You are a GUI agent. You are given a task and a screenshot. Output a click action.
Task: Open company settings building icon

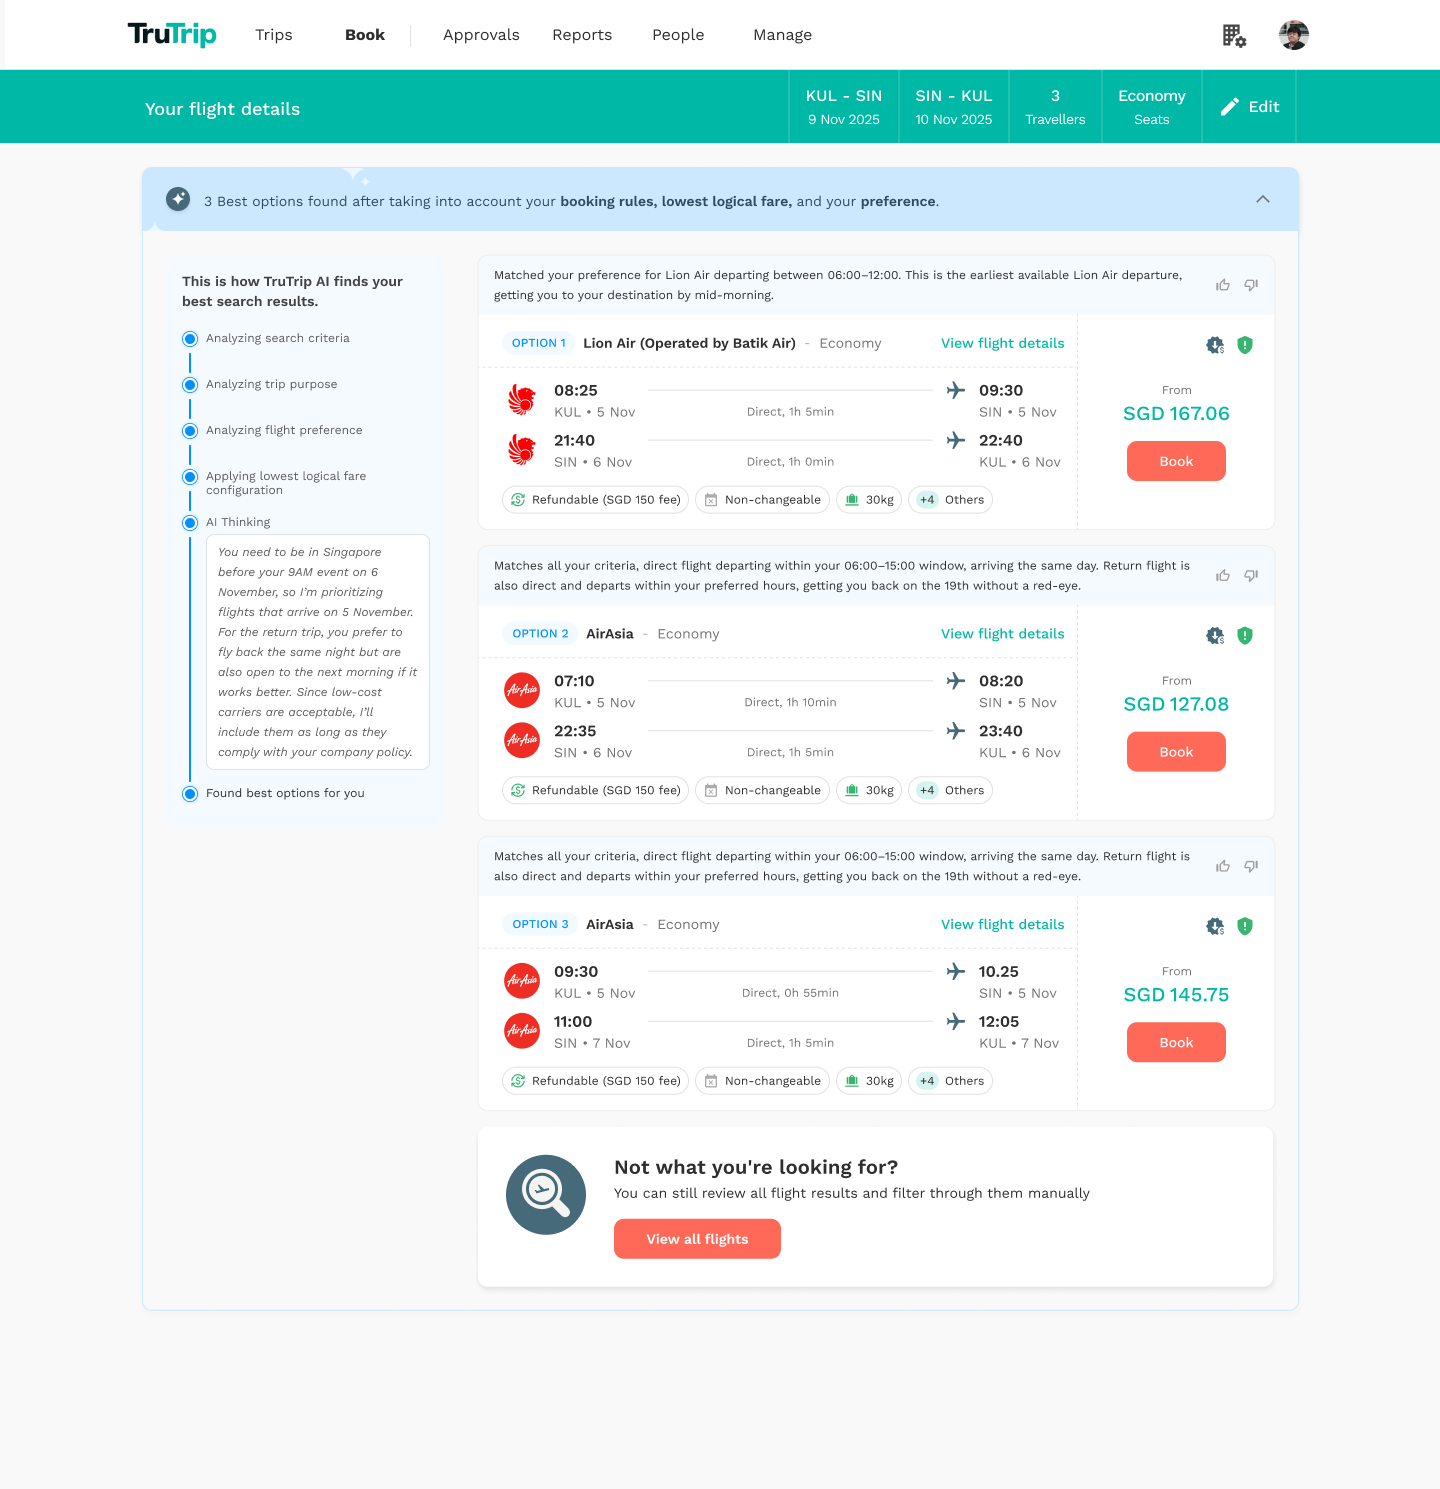(1234, 36)
